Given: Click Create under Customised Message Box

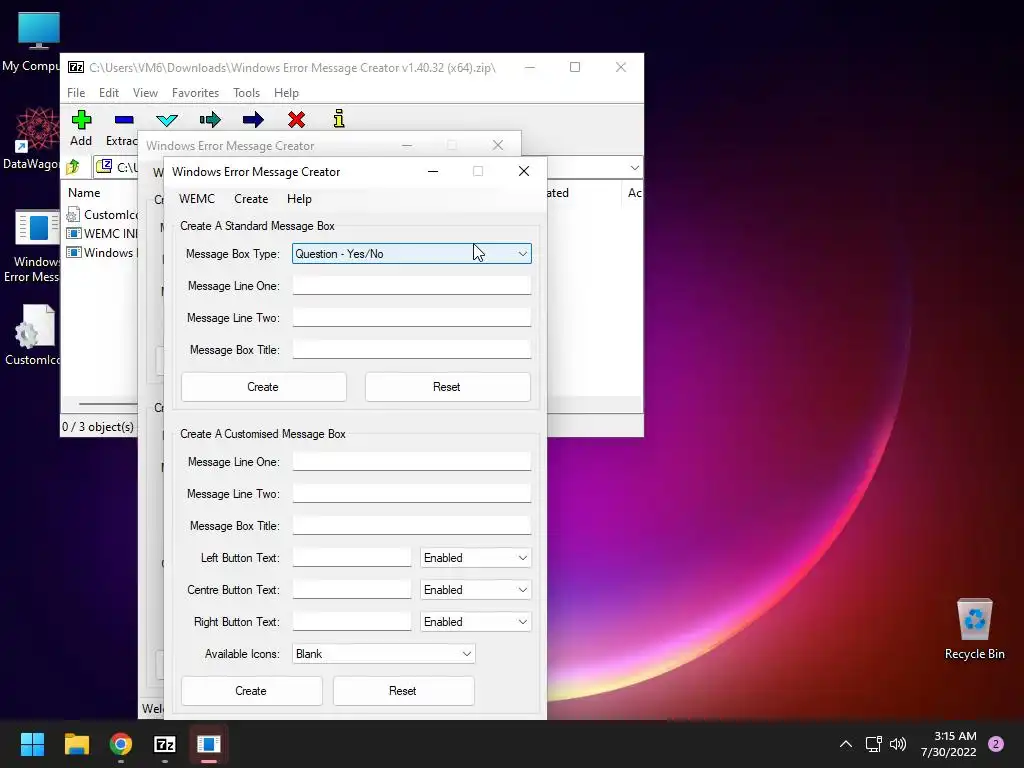Looking at the screenshot, I should tap(251, 690).
